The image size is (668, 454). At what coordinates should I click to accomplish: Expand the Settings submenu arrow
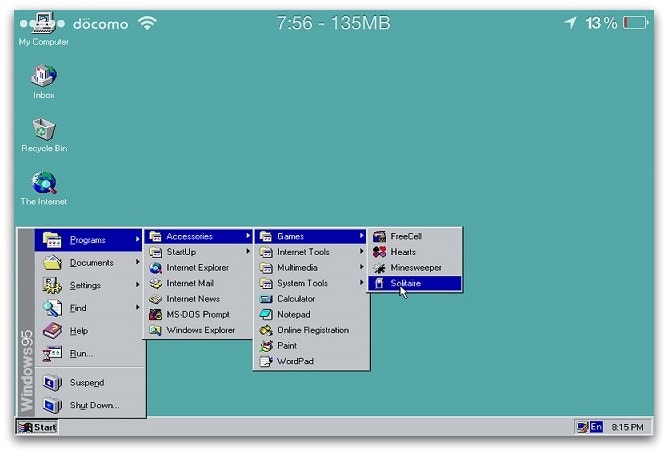point(137,284)
